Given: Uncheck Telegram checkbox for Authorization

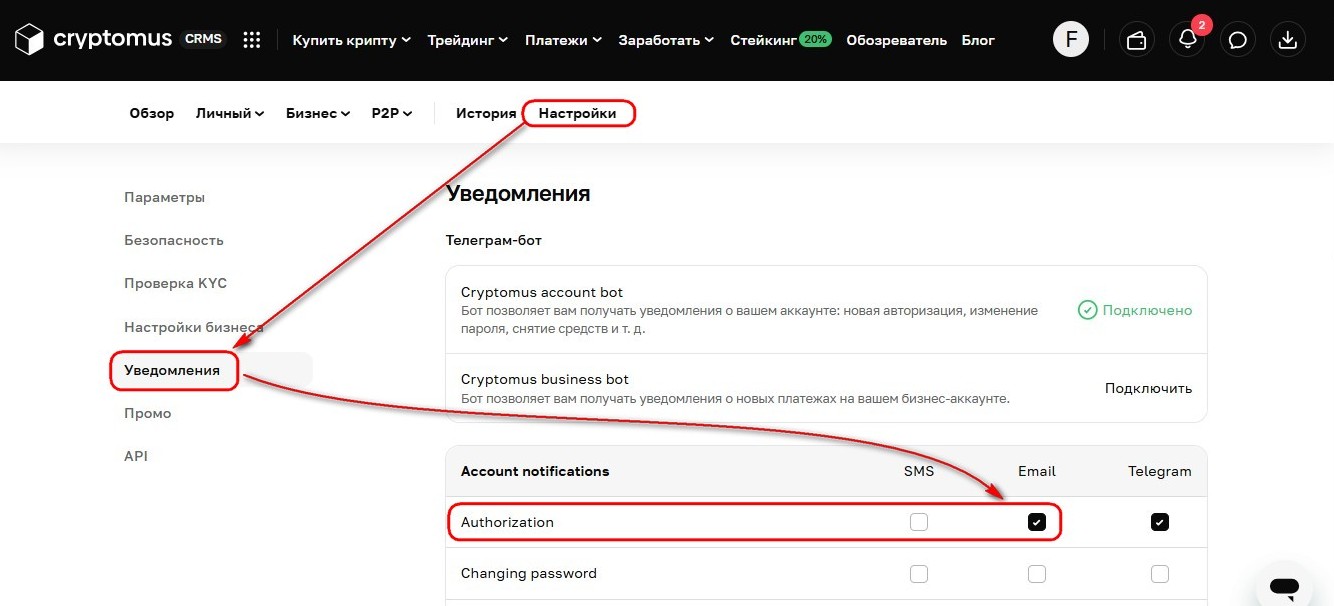Looking at the screenshot, I should 1160,522.
